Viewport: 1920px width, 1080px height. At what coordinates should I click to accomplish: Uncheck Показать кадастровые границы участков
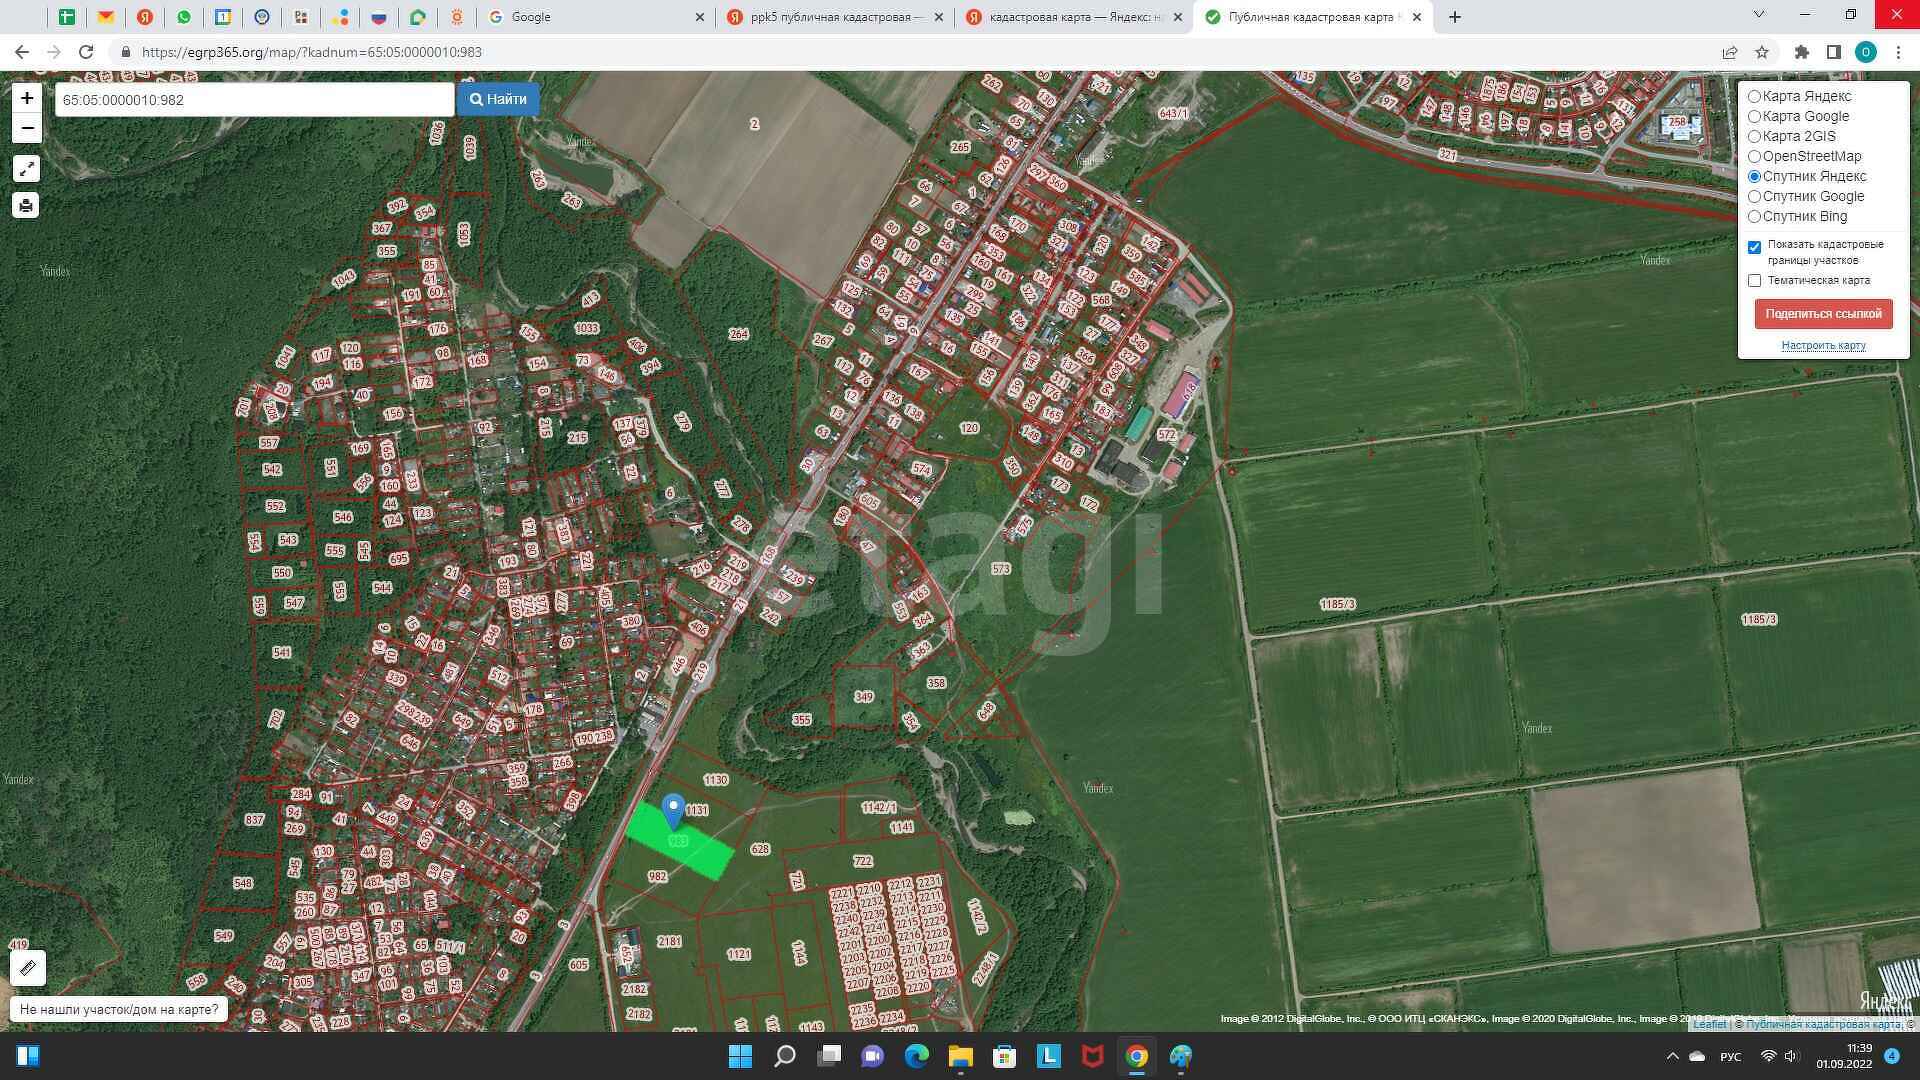tap(1754, 247)
